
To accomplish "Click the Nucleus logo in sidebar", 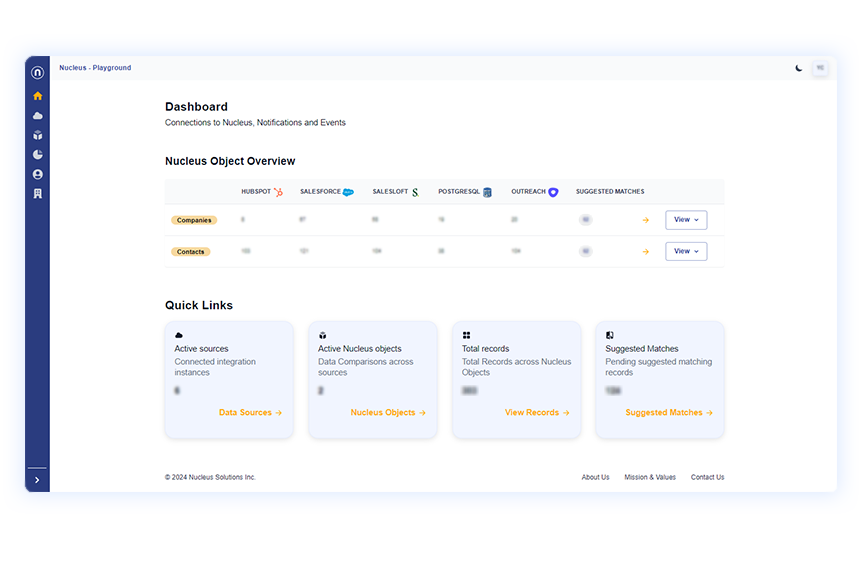I will pos(37,72).
